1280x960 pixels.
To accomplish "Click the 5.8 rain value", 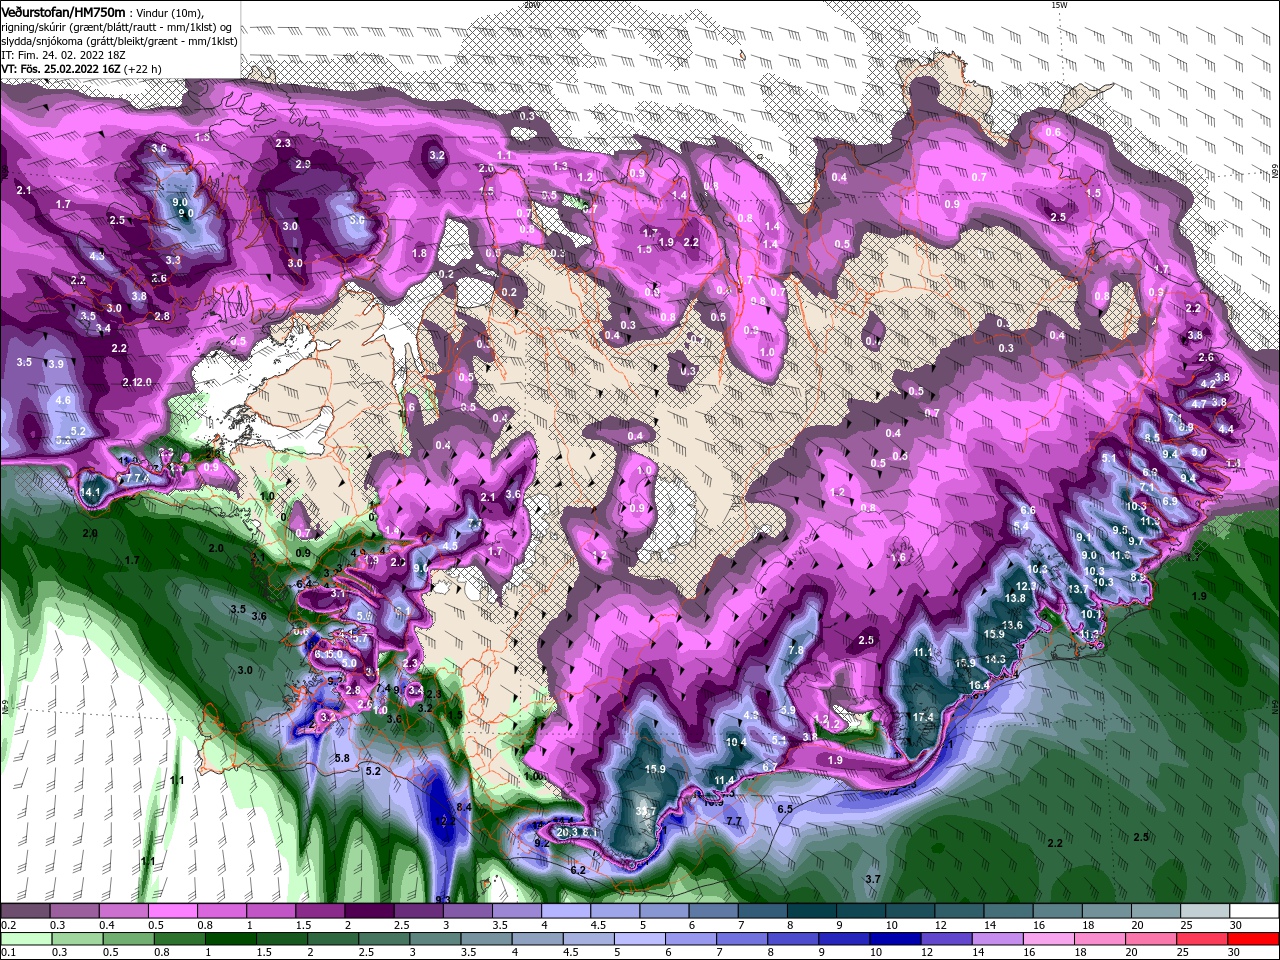I will (342, 758).
